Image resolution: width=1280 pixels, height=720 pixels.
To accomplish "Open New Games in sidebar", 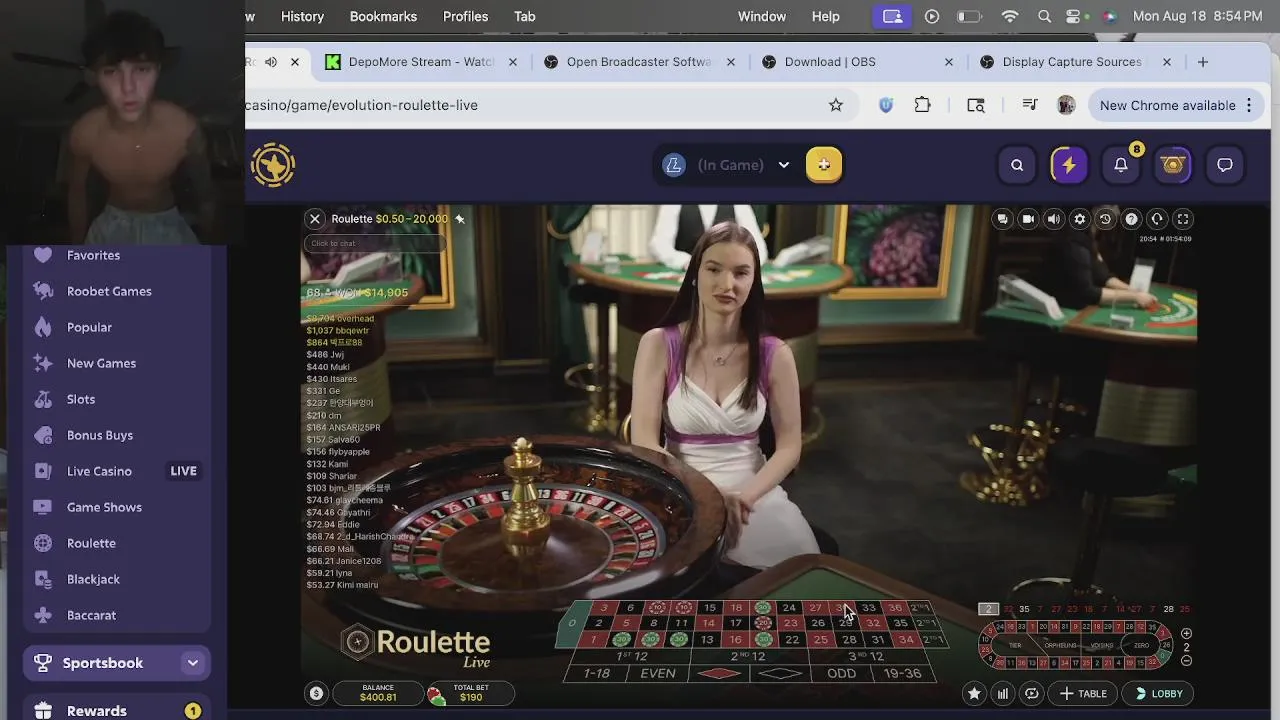I will (x=117, y=363).
